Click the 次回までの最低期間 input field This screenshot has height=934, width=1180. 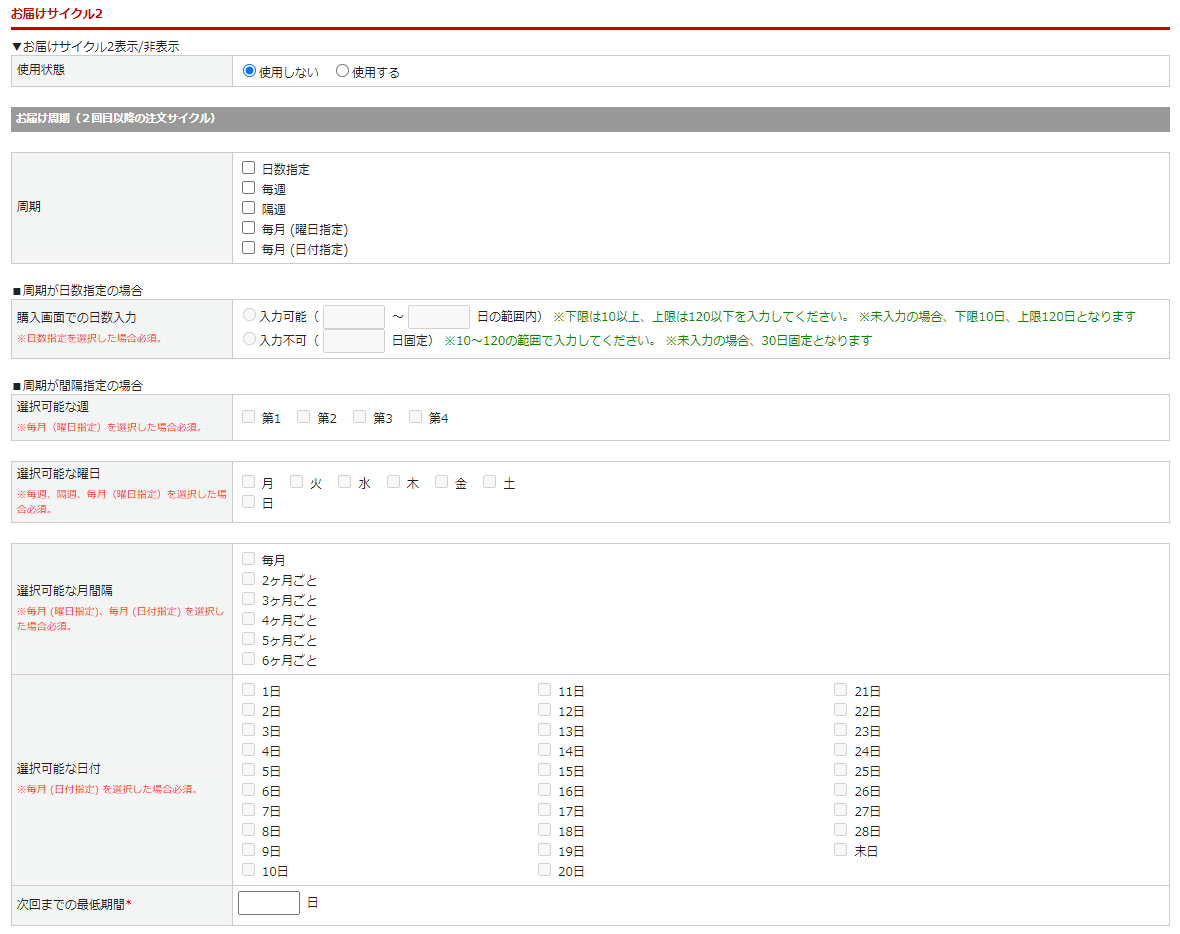click(x=269, y=903)
